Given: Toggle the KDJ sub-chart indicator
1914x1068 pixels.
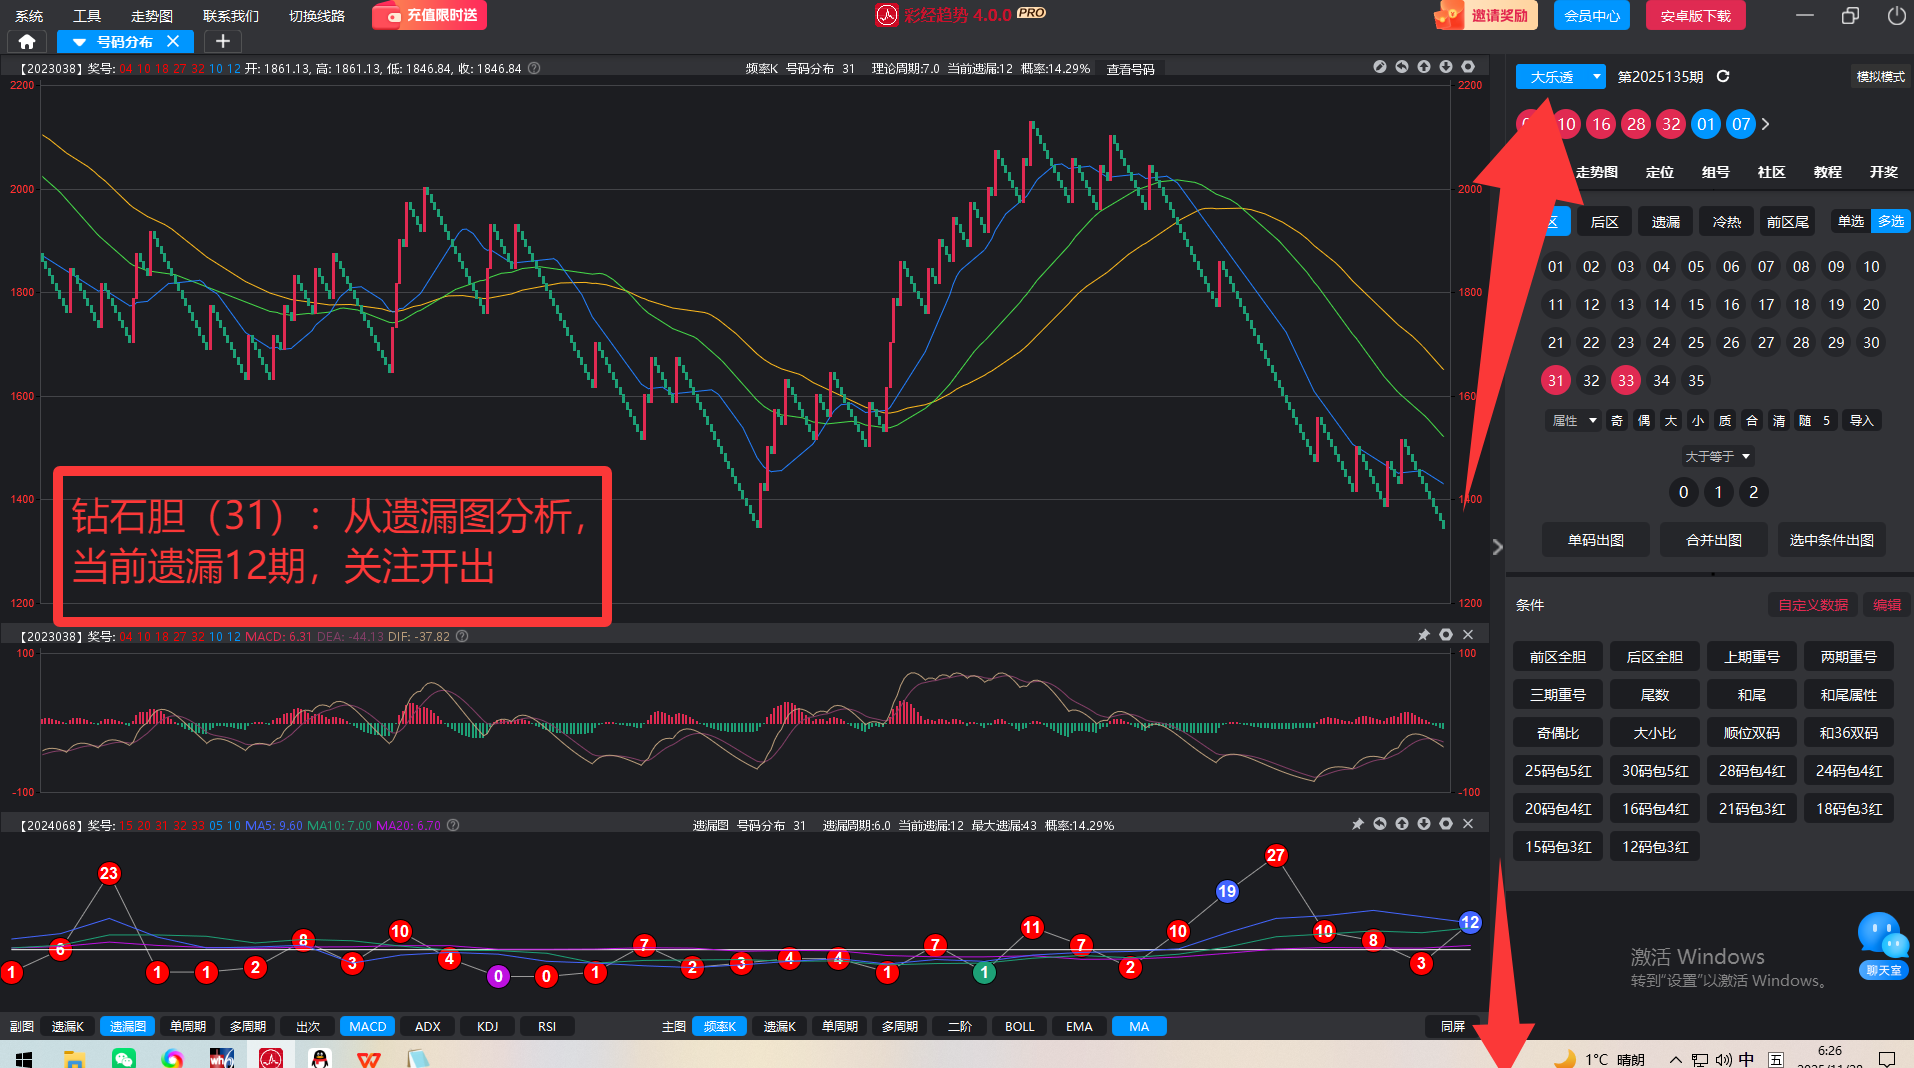Looking at the screenshot, I should click(487, 1026).
